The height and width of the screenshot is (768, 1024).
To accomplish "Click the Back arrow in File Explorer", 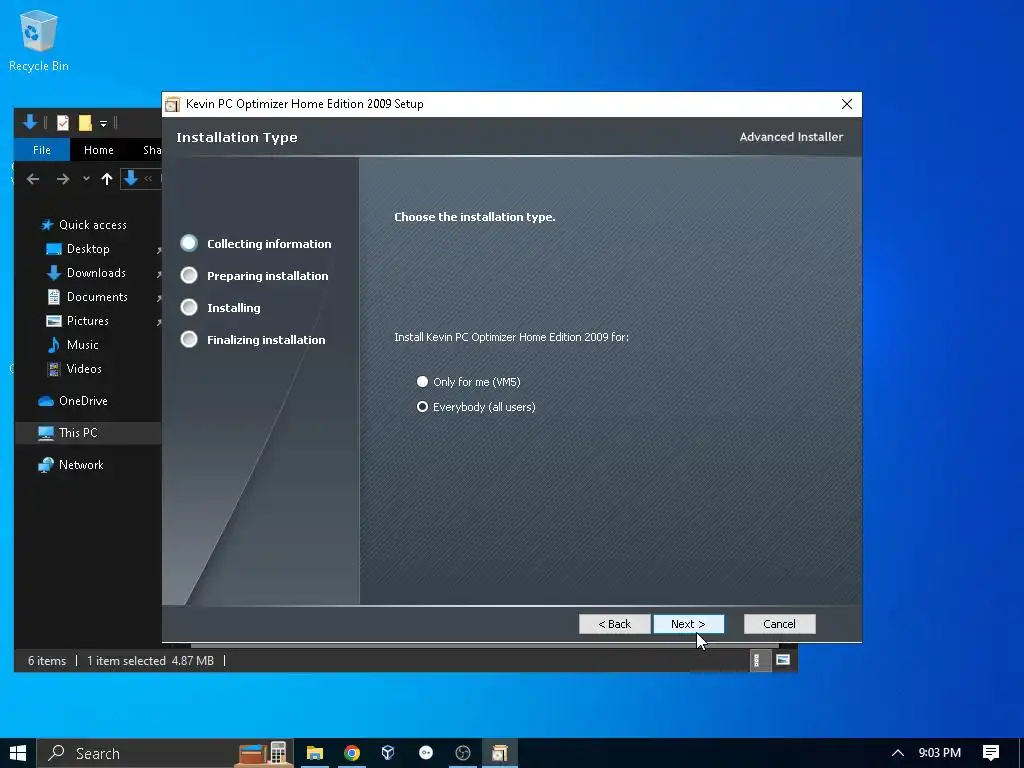I will point(33,179).
